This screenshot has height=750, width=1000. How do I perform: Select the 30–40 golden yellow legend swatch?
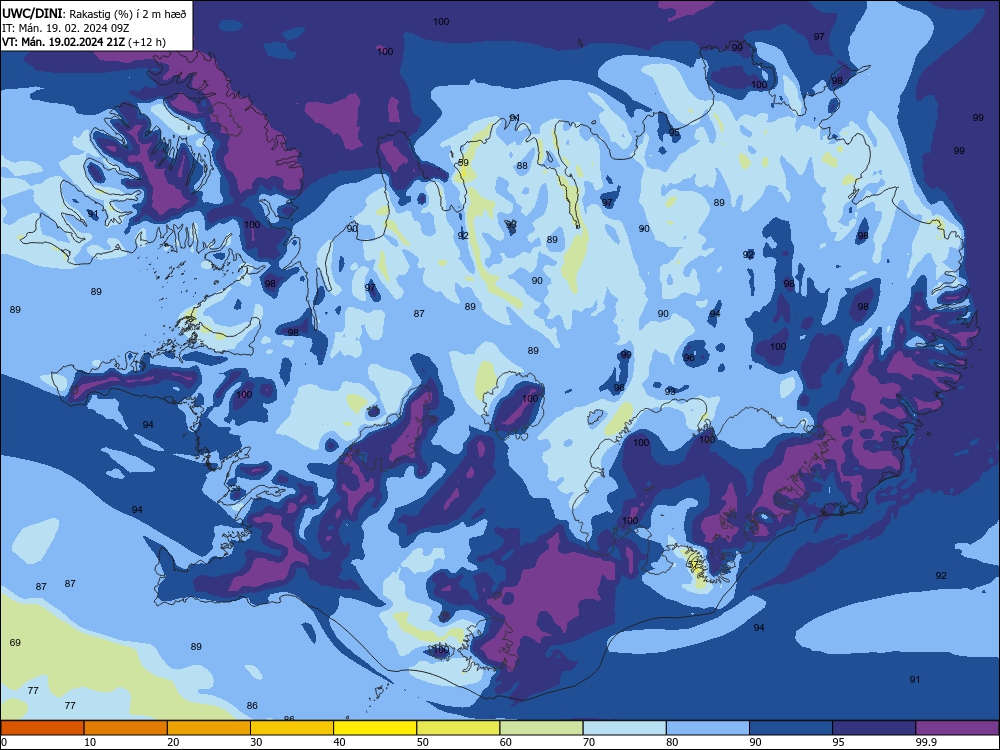[292, 728]
